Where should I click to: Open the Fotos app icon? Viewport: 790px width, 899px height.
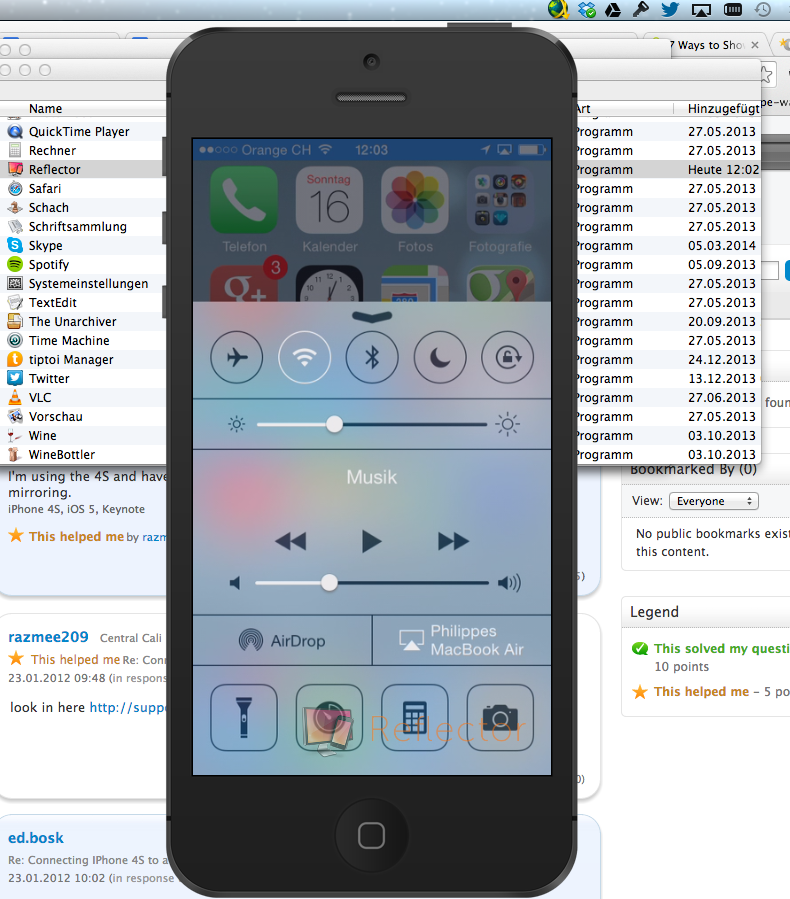point(415,200)
